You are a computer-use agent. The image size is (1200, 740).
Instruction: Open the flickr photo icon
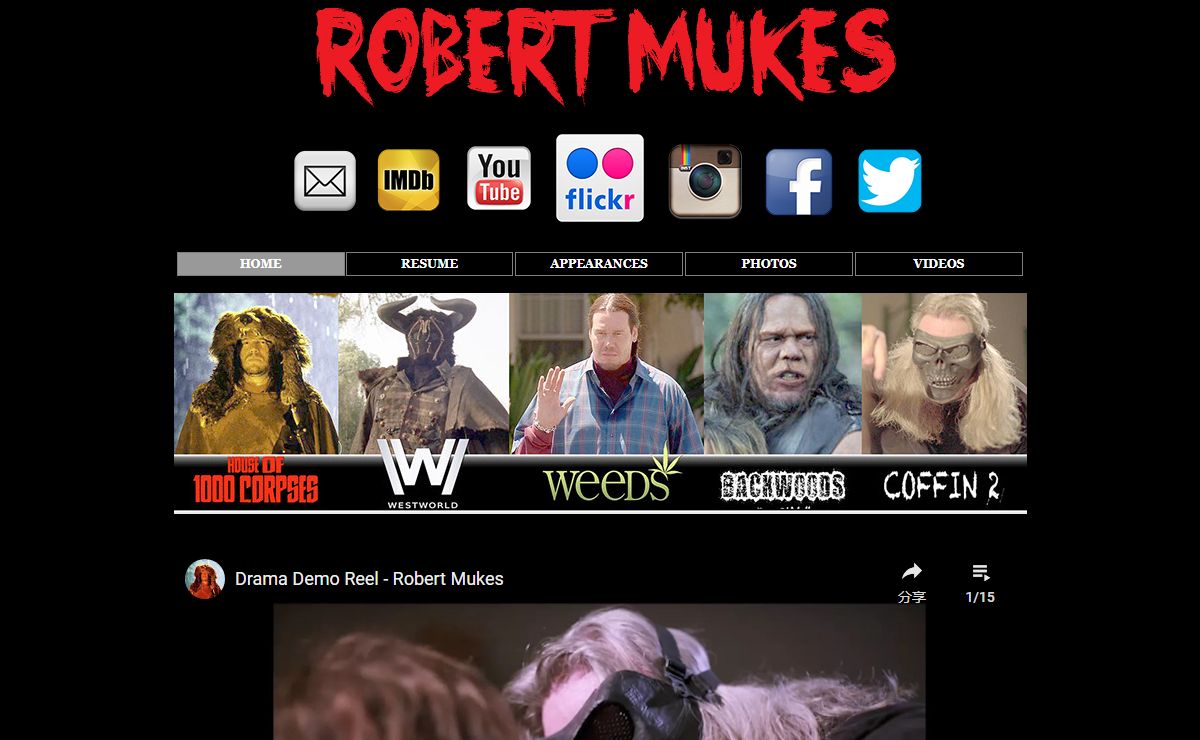(x=600, y=178)
